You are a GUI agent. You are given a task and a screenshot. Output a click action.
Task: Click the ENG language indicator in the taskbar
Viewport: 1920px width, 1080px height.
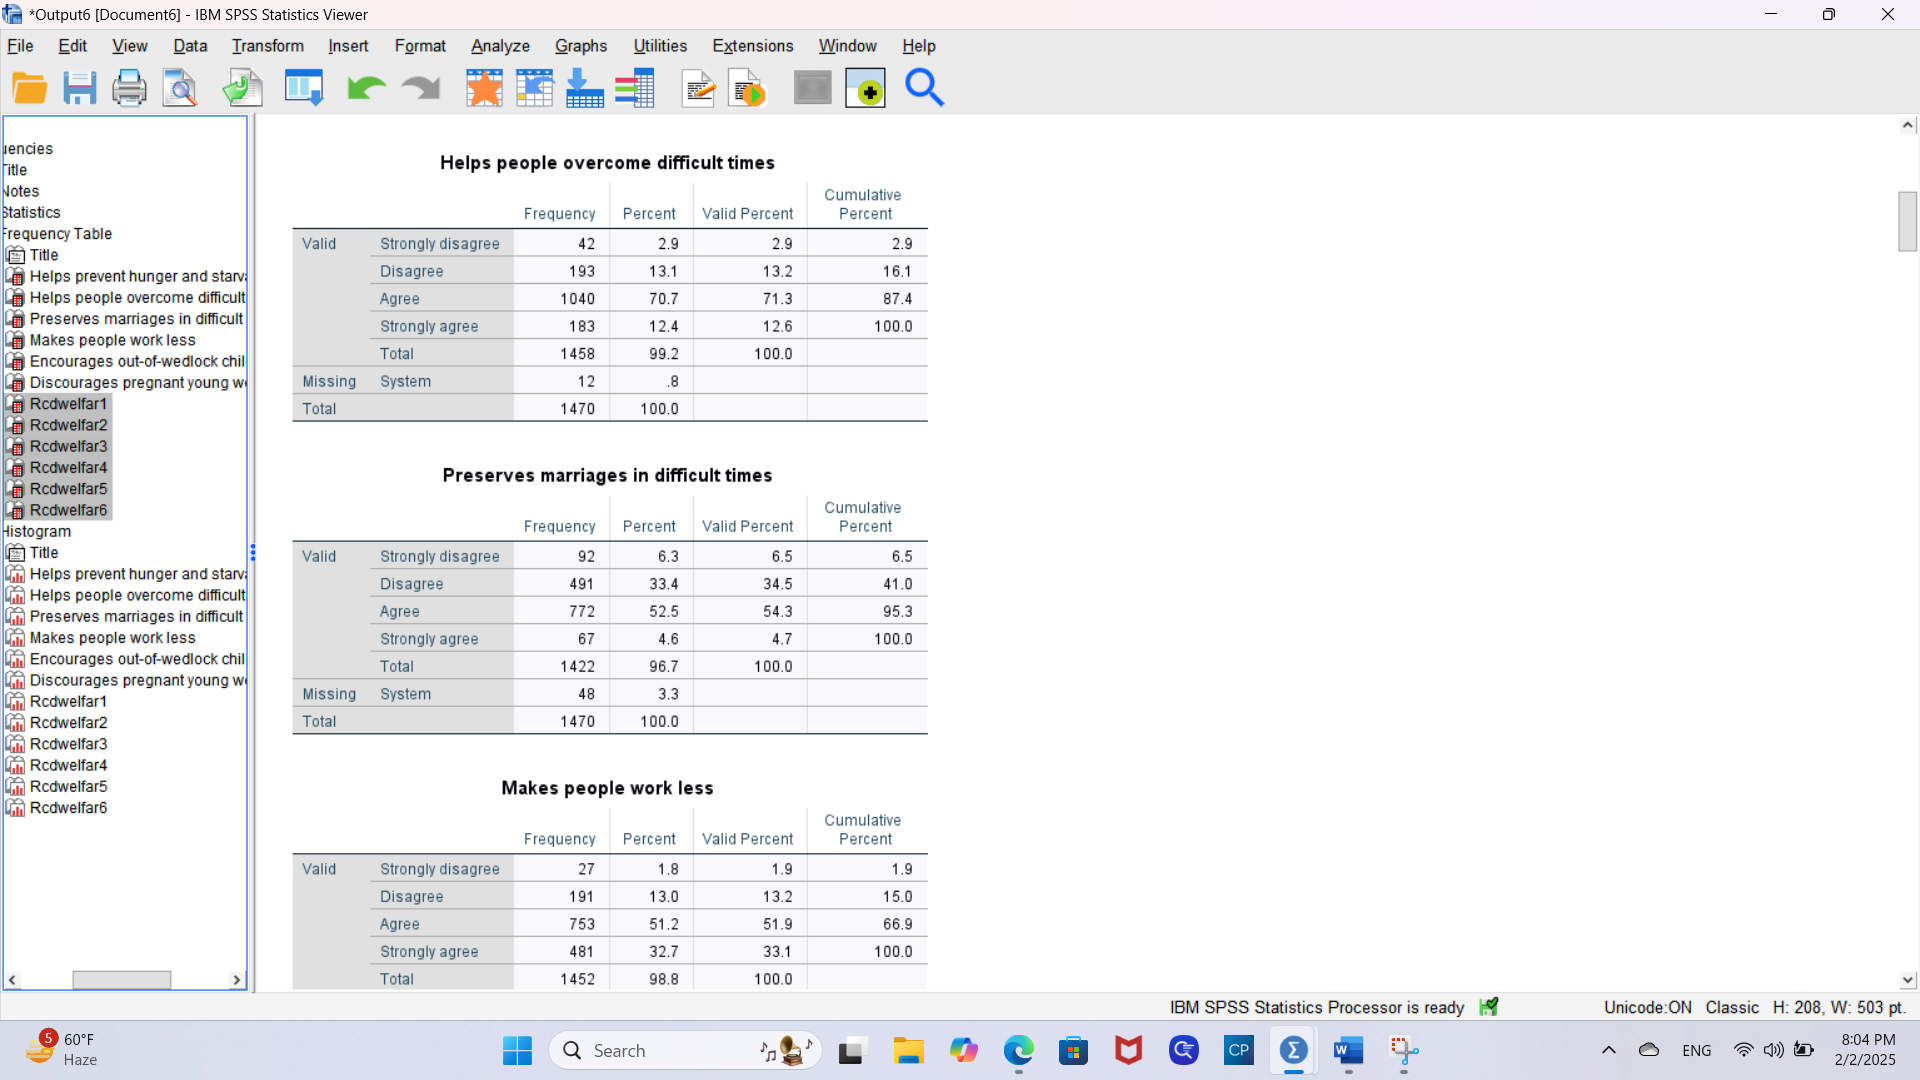1697,1050
